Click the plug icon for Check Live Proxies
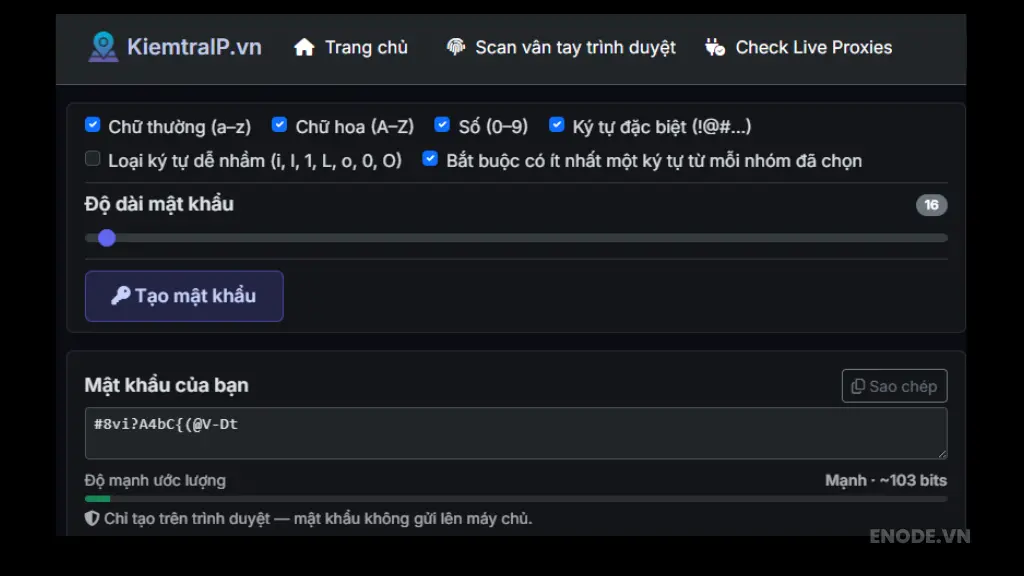The image size is (1024, 576). [x=714, y=47]
